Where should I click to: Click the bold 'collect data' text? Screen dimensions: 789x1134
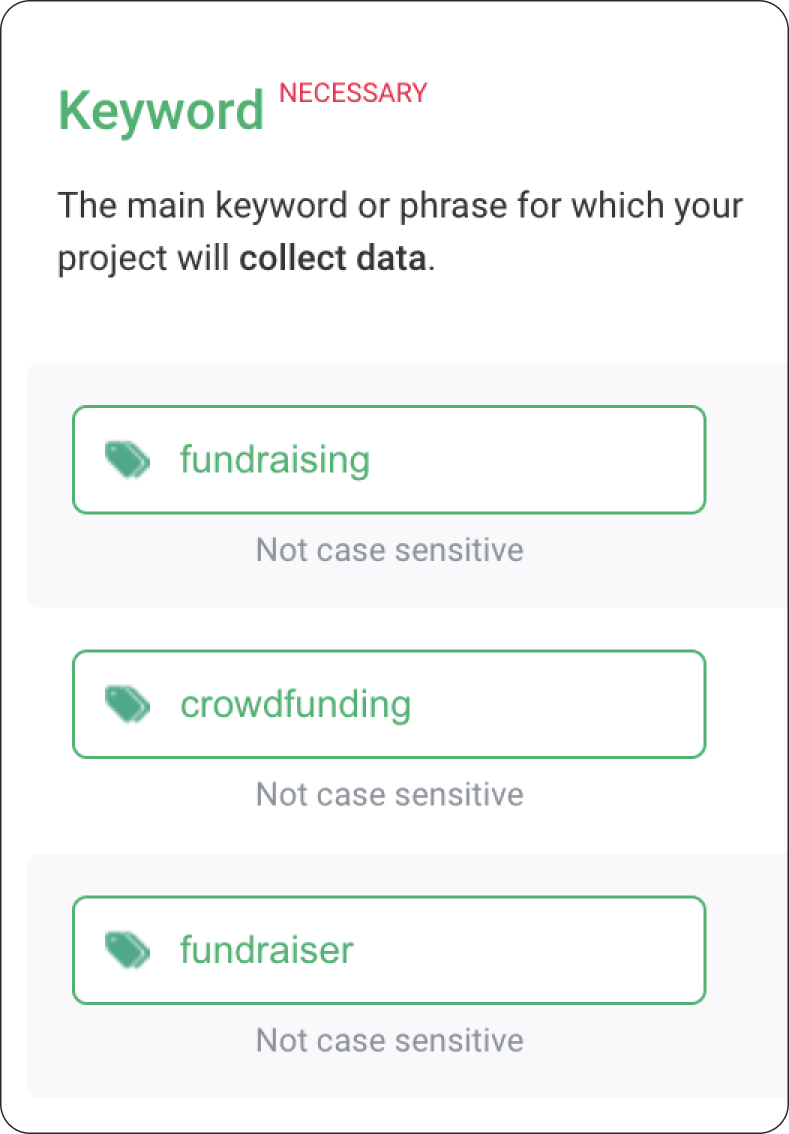tap(332, 259)
